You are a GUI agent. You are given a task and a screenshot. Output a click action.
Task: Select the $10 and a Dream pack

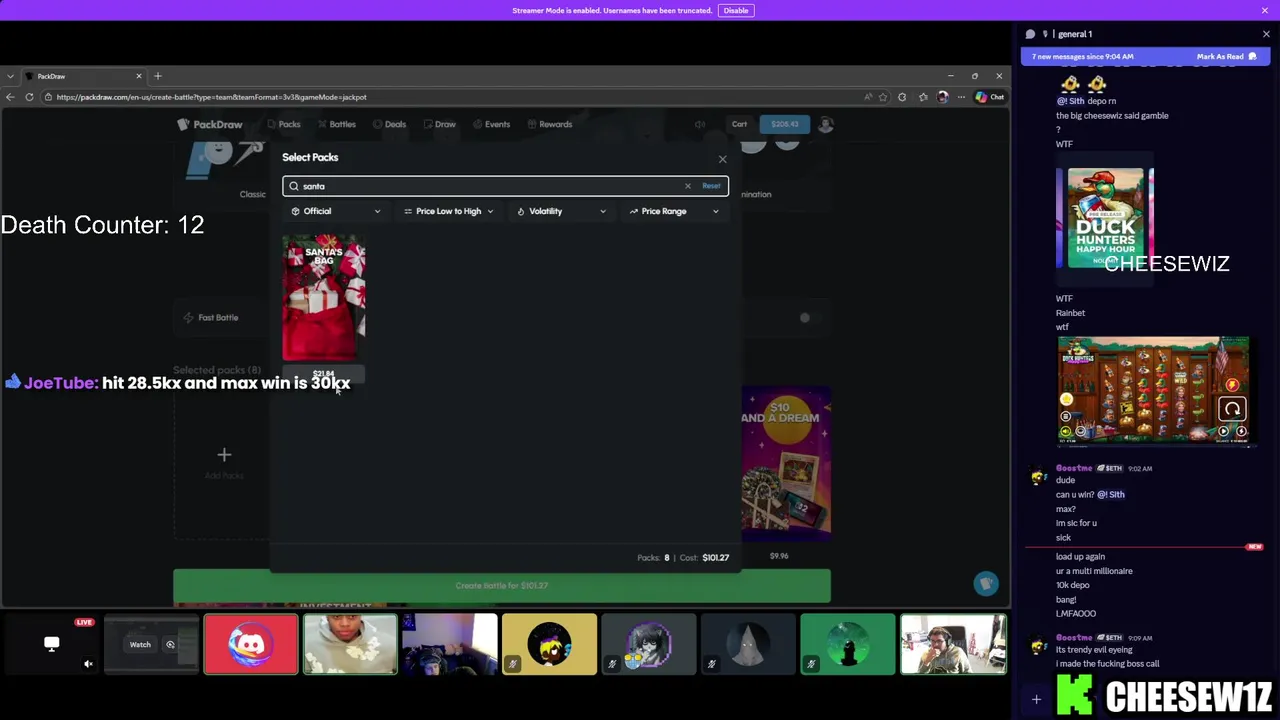786,465
